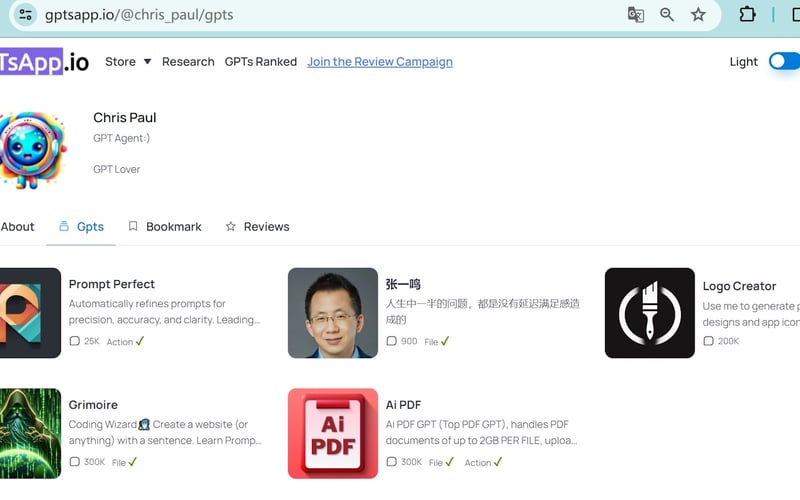Click the Chris Paul profile name
The image size is (800, 500).
coord(124,118)
